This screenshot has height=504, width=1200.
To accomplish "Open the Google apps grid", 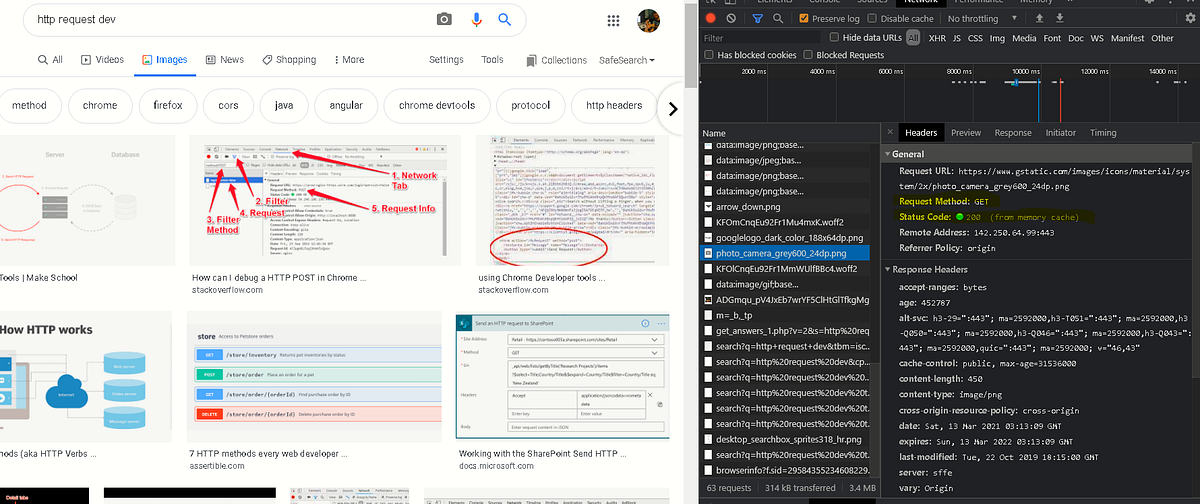I will point(614,20).
